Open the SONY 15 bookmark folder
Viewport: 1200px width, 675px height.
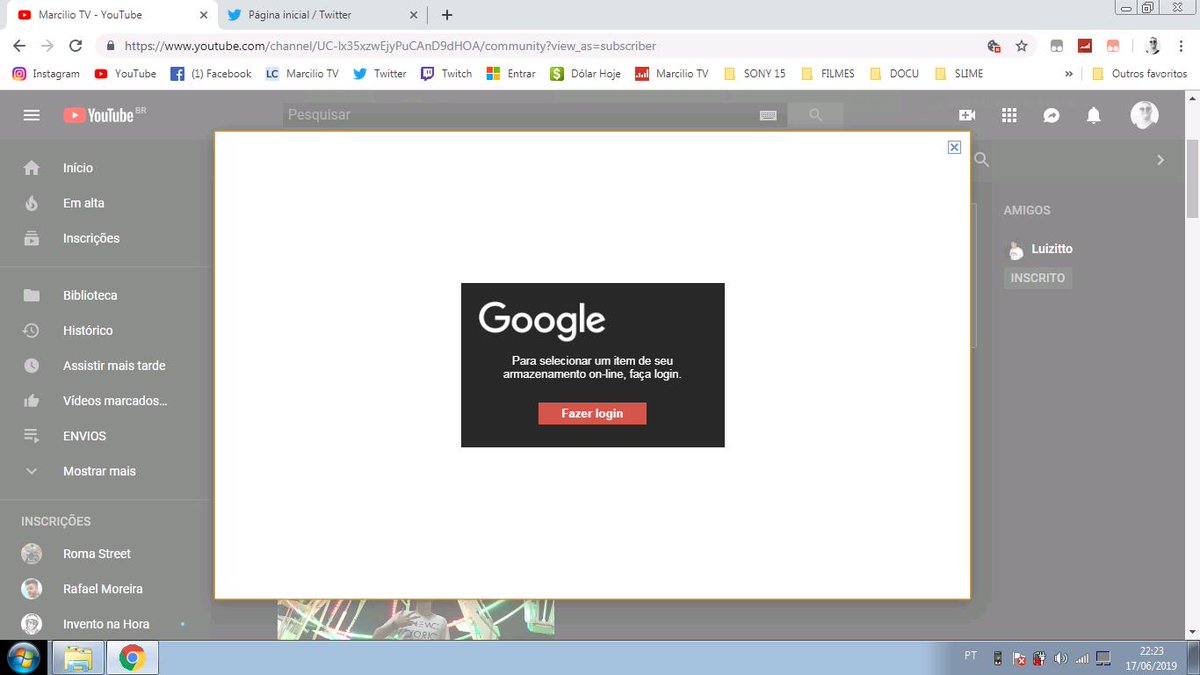click(x=754, y=74)
